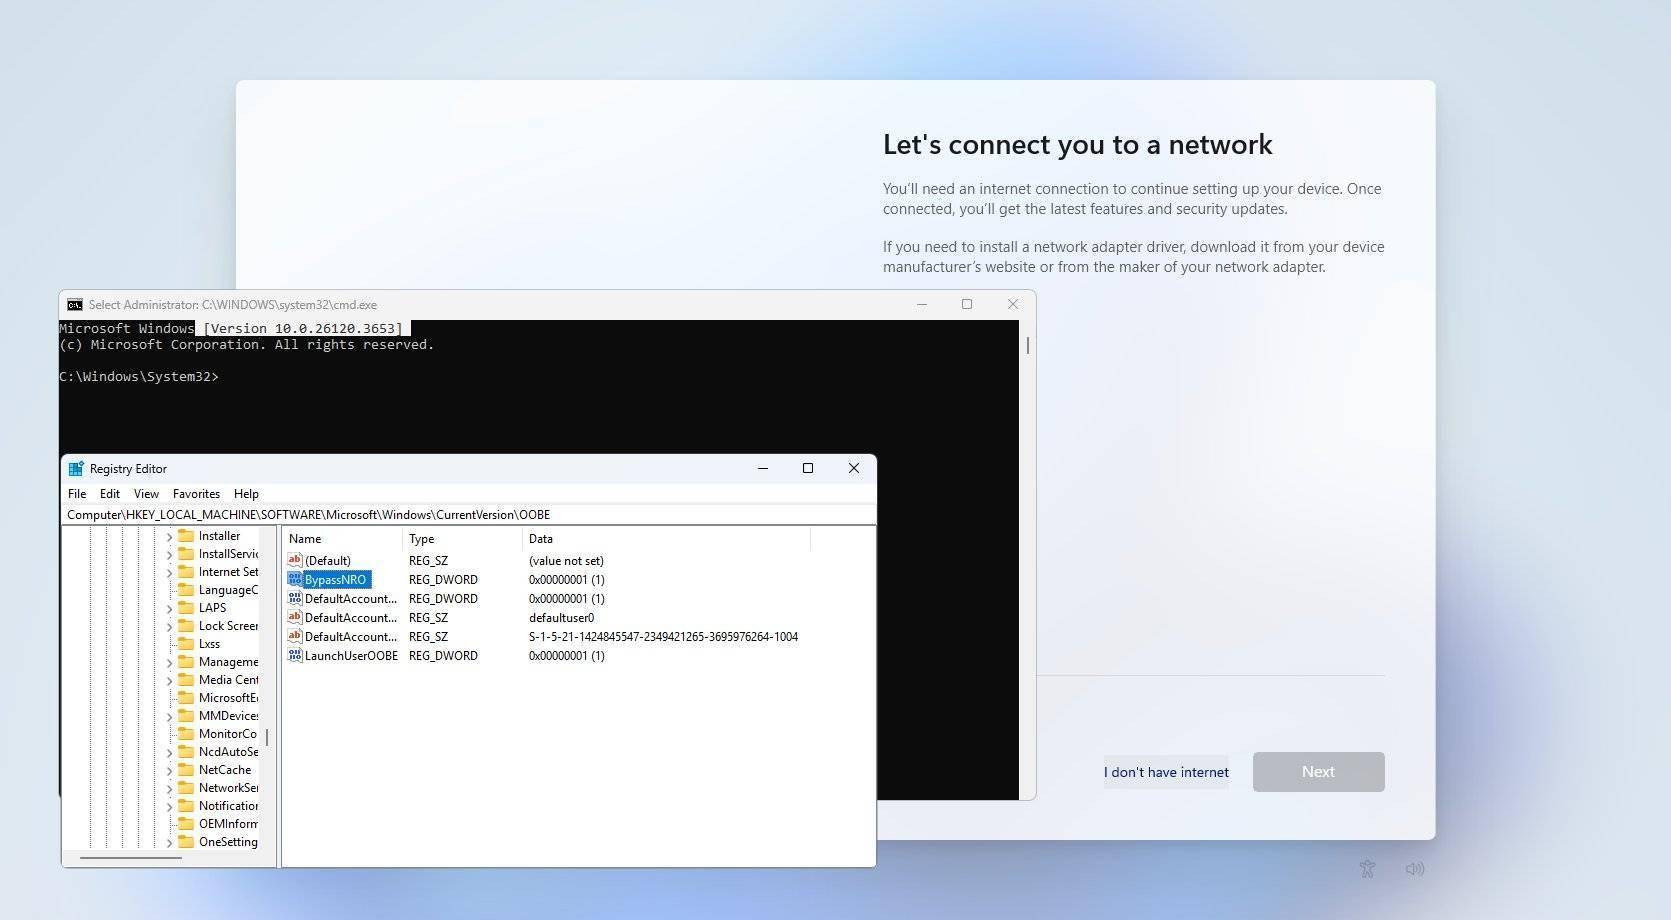Click the volume icon in the corner
Viewport: 1671px width, 920px height.
[x=1414, y=869]
